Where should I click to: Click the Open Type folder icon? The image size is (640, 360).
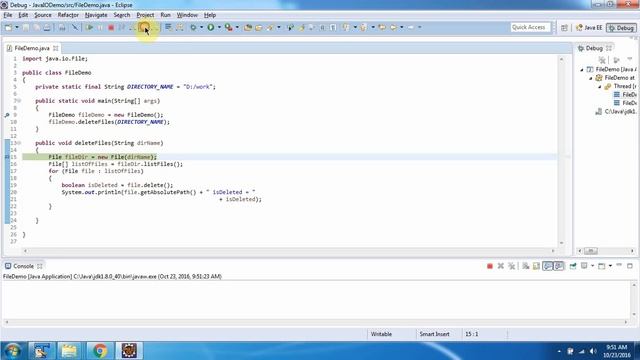click(259, 27)
